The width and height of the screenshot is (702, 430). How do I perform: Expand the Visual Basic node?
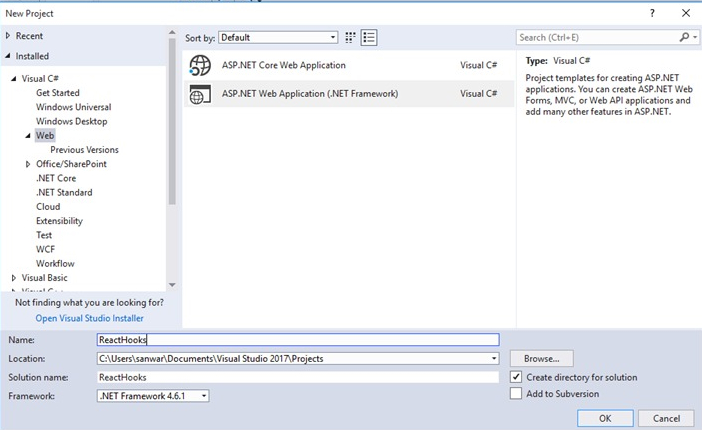point(14,278)
